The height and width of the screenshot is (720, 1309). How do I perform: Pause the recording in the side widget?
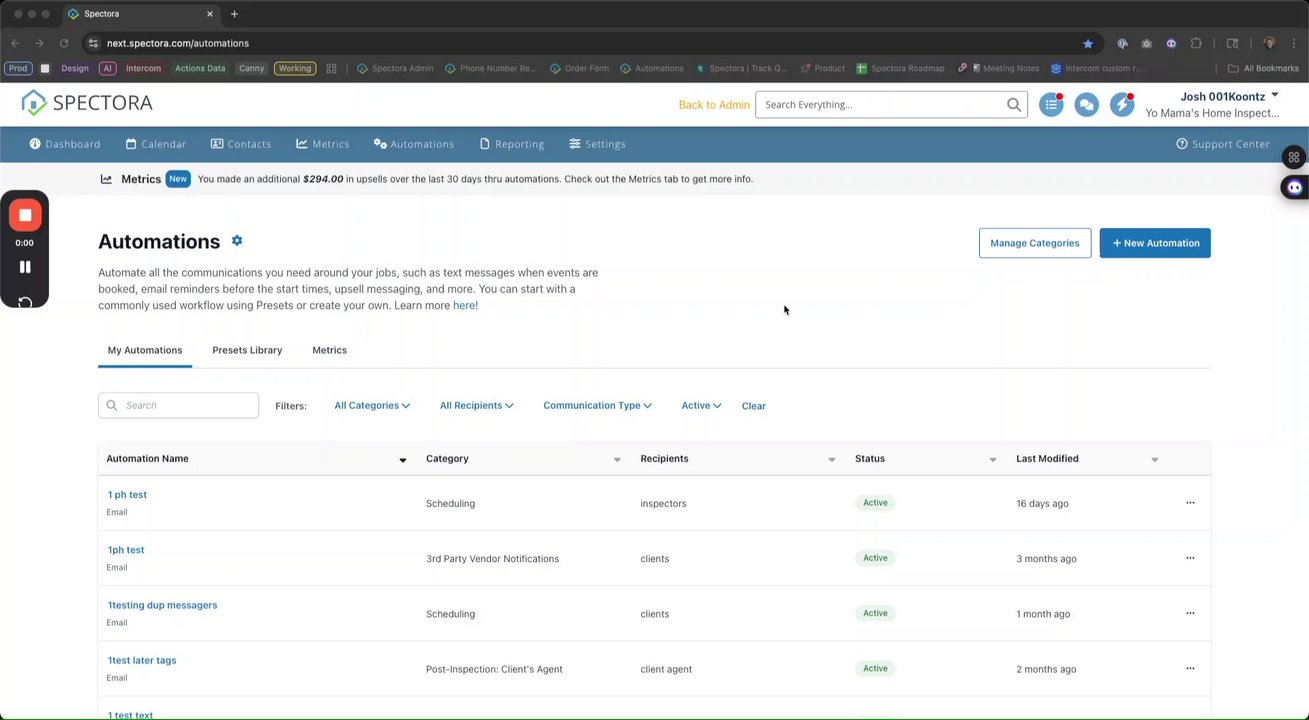(x=25, y=267)
